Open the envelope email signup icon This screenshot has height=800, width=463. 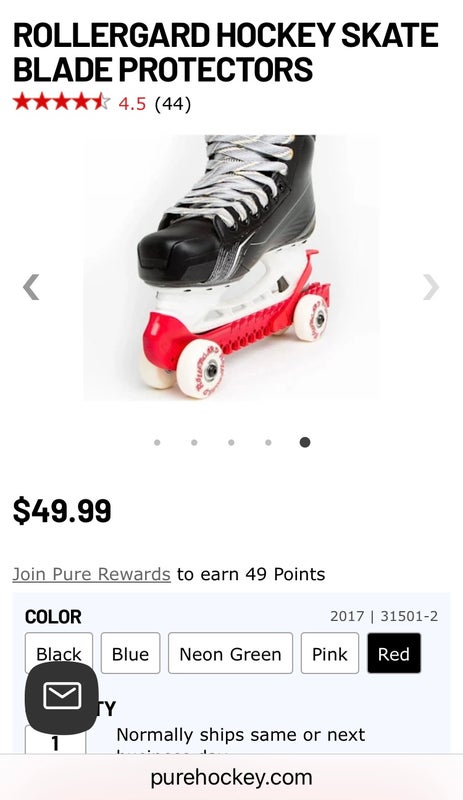click(x=62, y=697)
